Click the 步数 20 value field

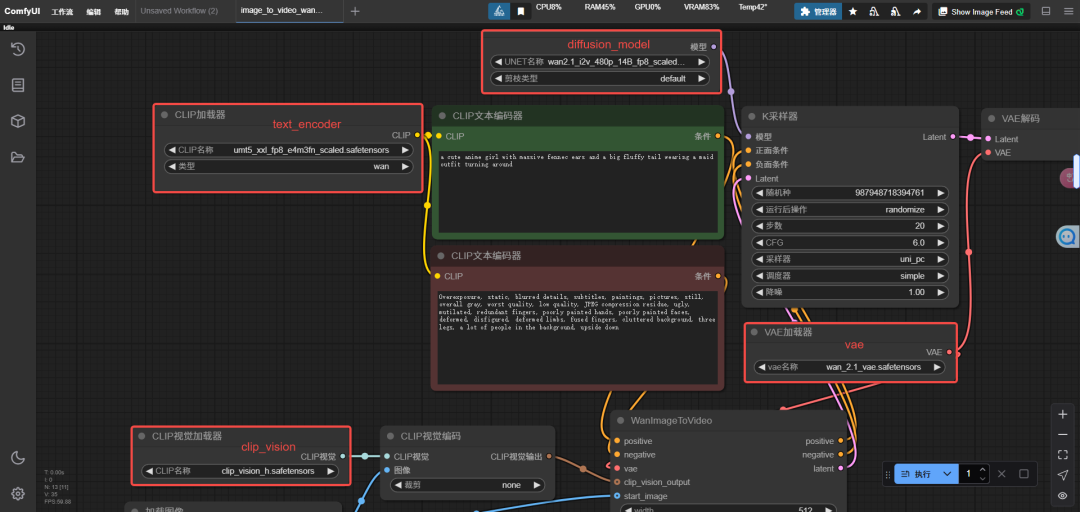click(849, 226)
